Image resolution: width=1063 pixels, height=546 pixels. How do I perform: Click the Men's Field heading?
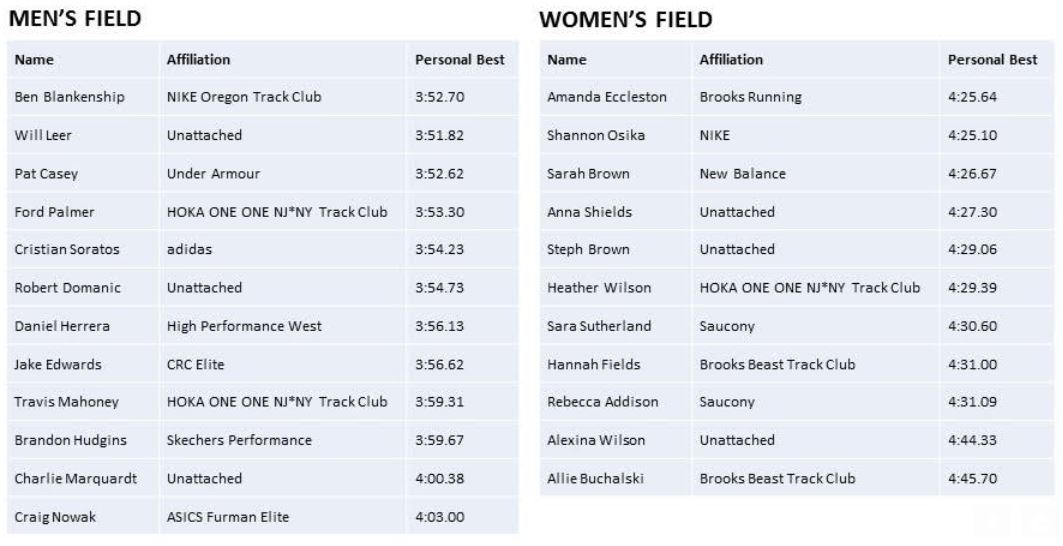point(75,18)
